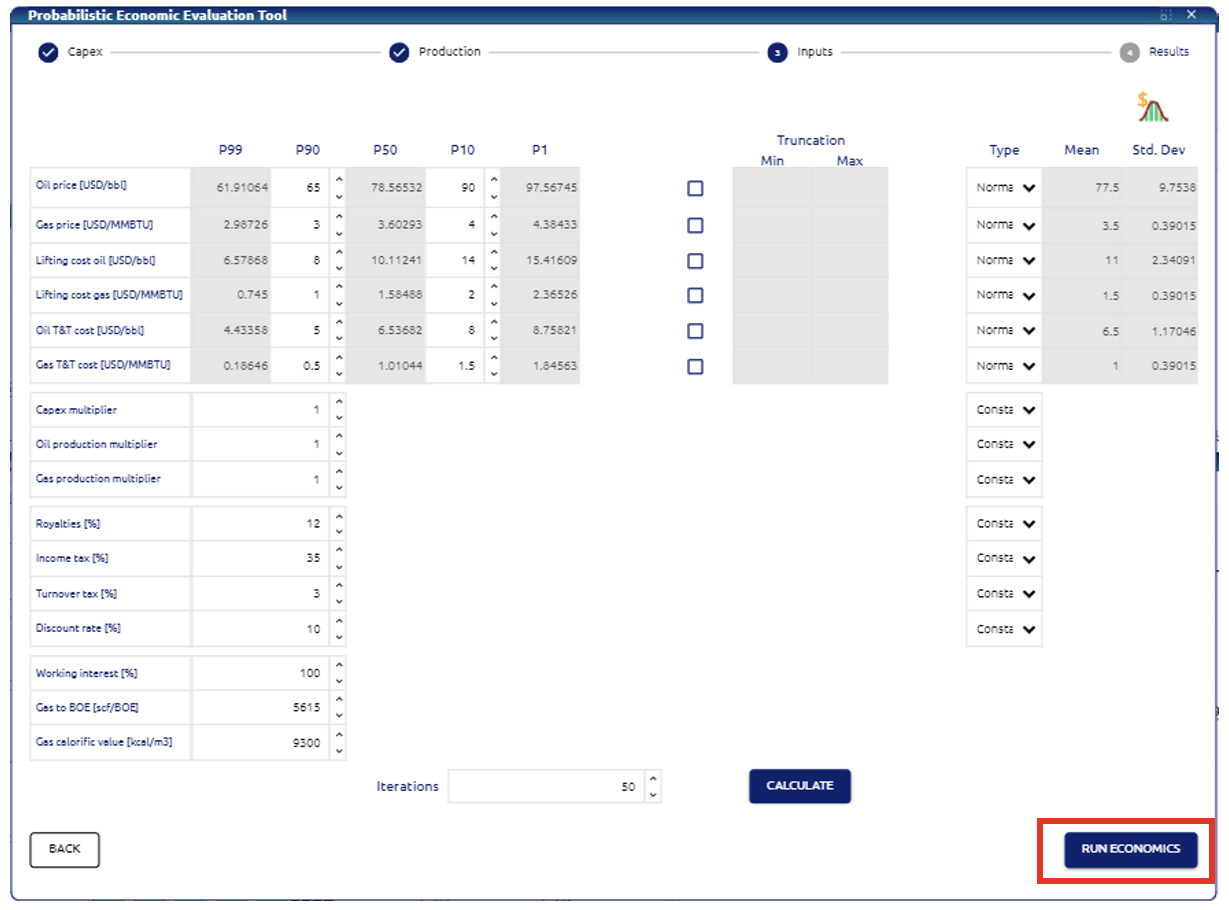
Task: Click the Working interest input field
Action: coord(260,673)
